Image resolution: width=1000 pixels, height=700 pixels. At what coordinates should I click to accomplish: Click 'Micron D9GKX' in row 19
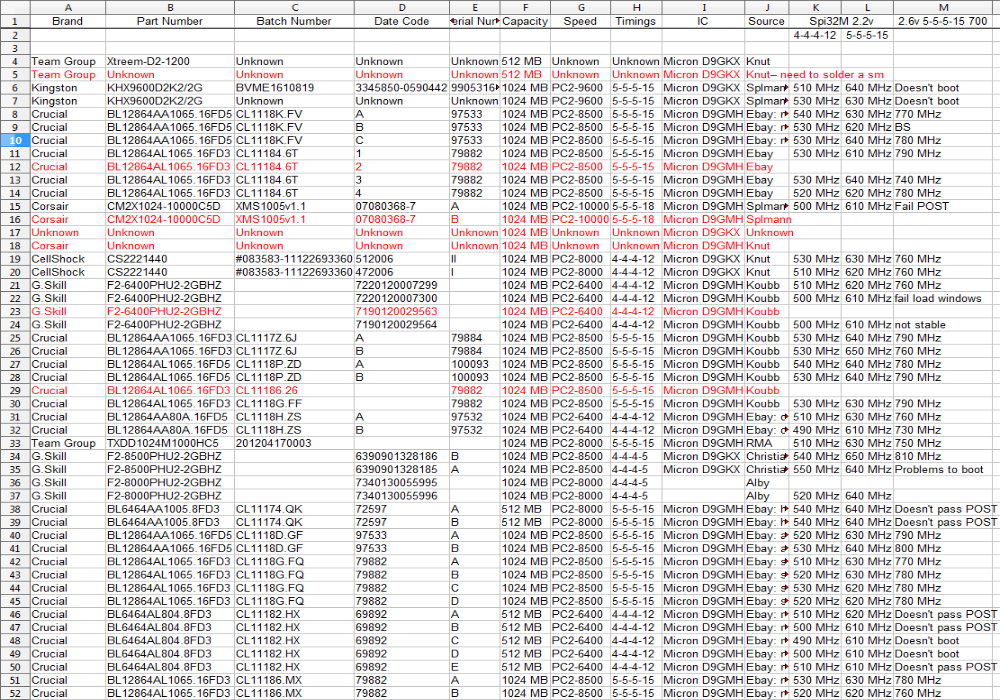point(702,259)
